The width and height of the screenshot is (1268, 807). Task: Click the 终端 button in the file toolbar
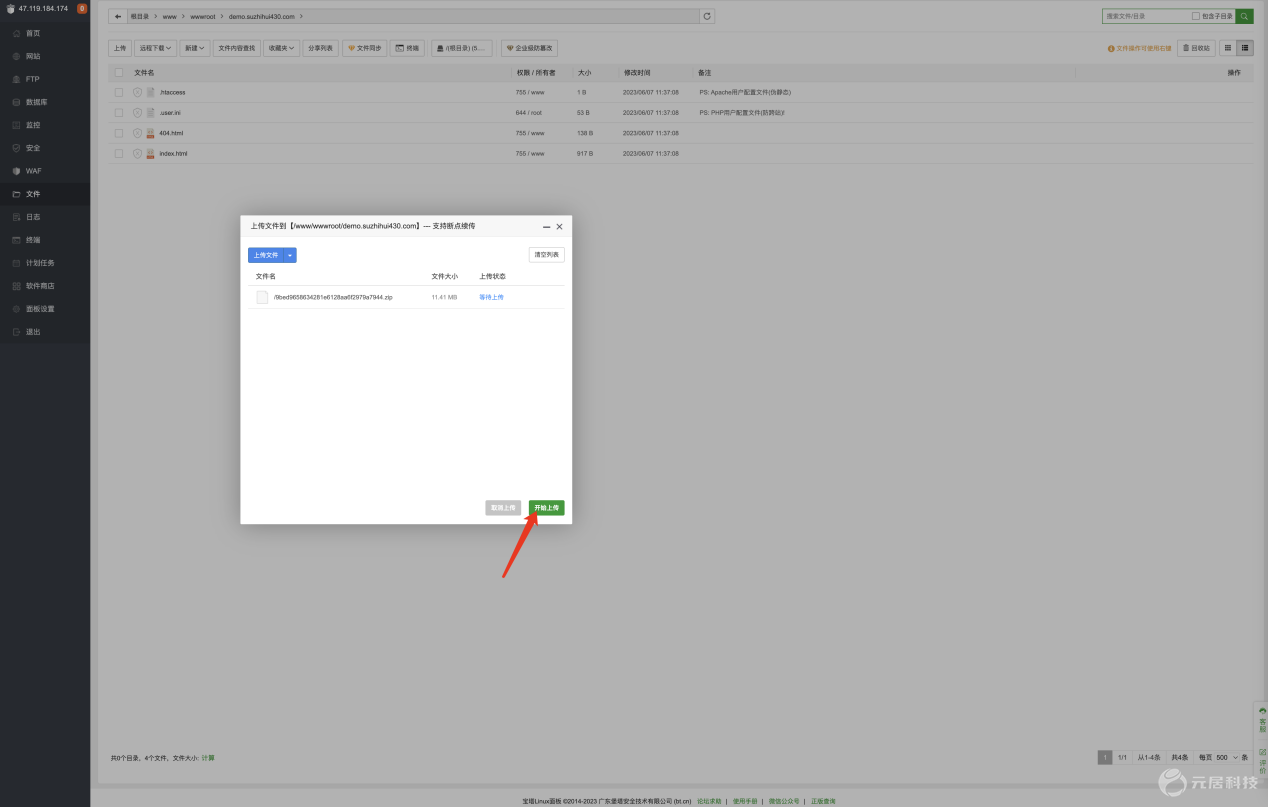click(408, 48)
